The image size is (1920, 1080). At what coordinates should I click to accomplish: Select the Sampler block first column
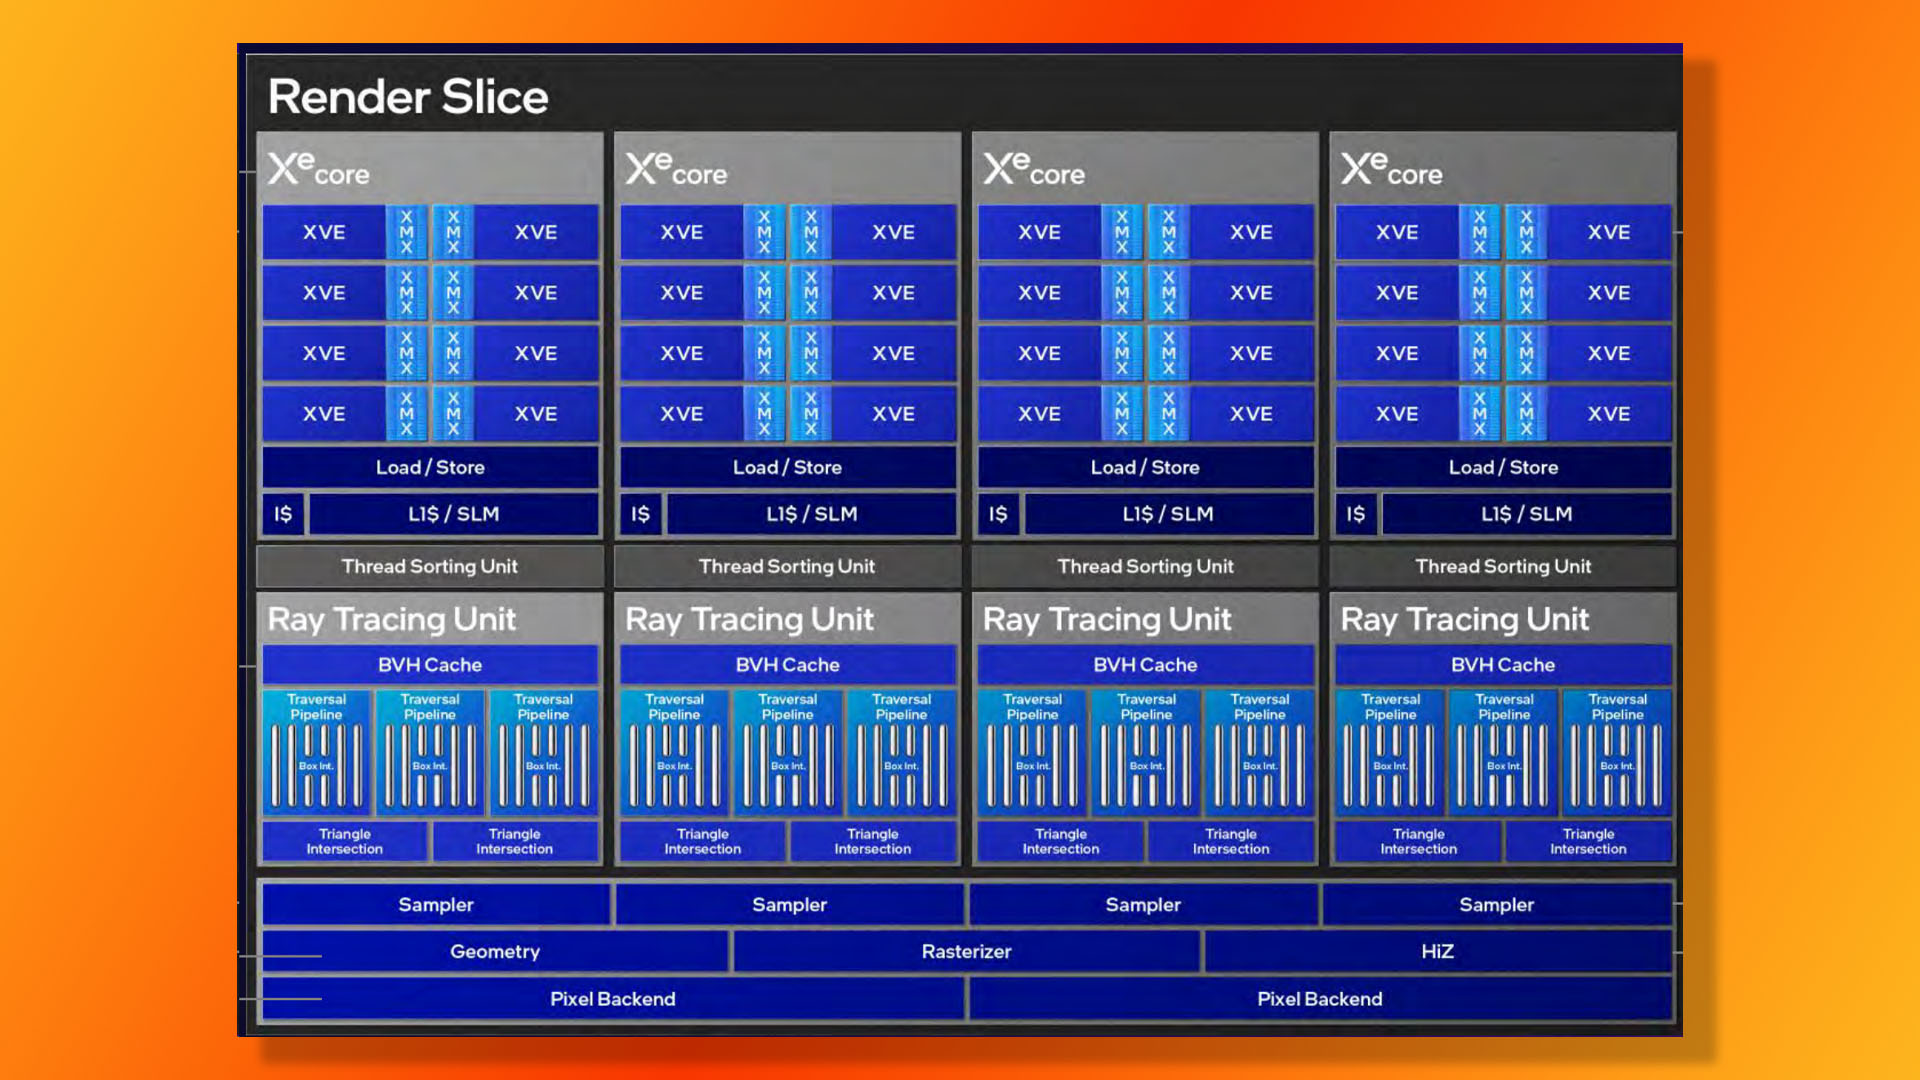pos(435,905)
